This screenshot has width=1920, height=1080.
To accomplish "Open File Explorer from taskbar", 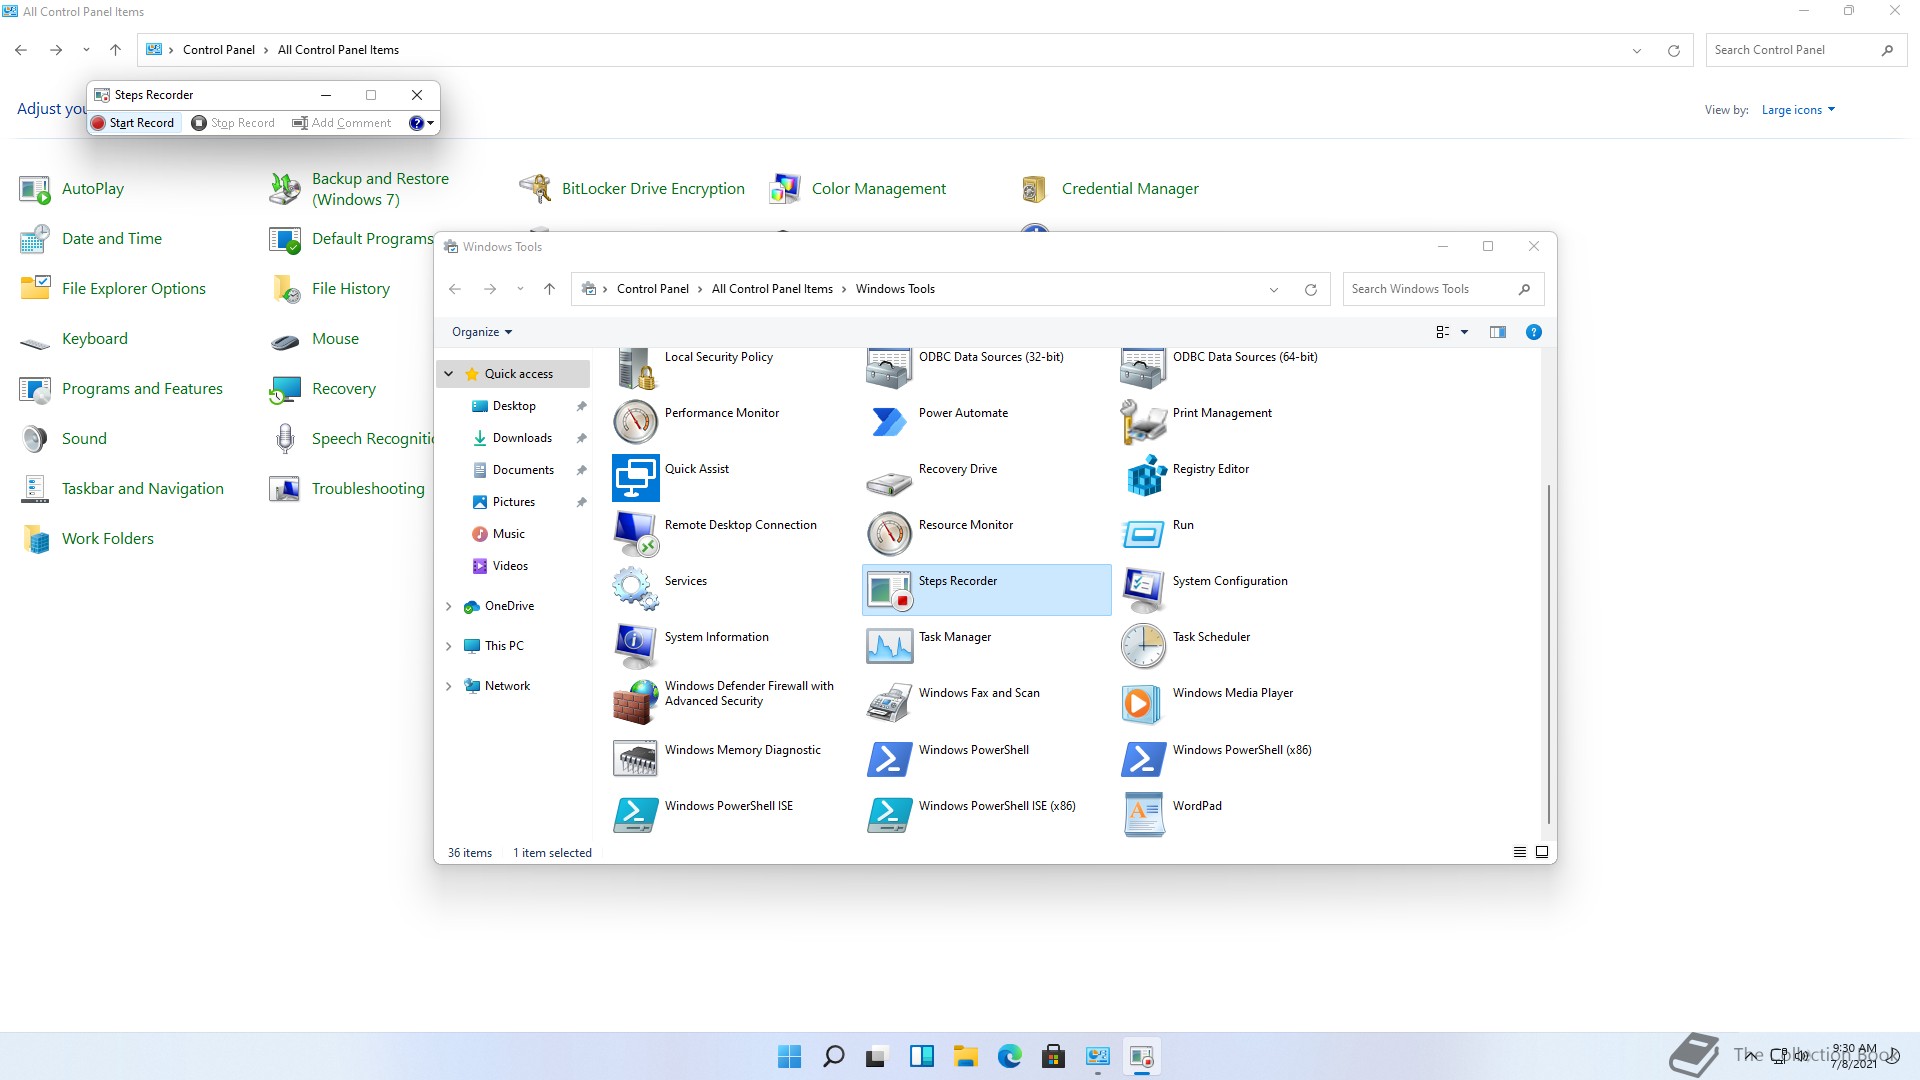I will point(965,1057).
